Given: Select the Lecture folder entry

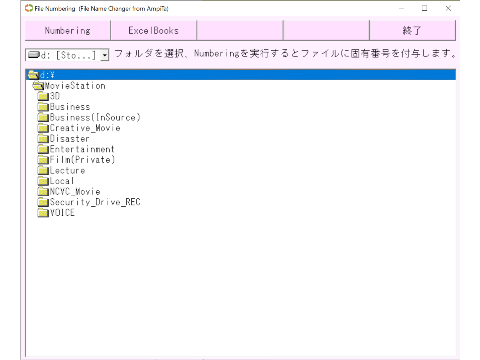Looking at the screenshot, I should pyautogui.click(x=62, y=171).
